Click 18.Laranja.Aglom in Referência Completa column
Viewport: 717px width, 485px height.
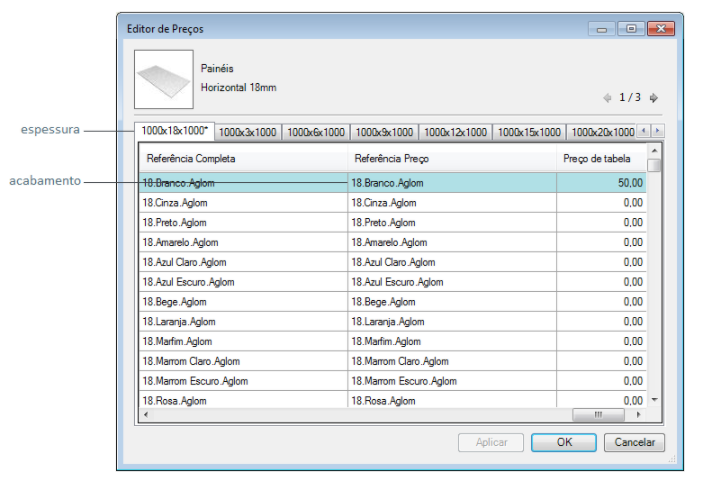click(x=243, y=321)
